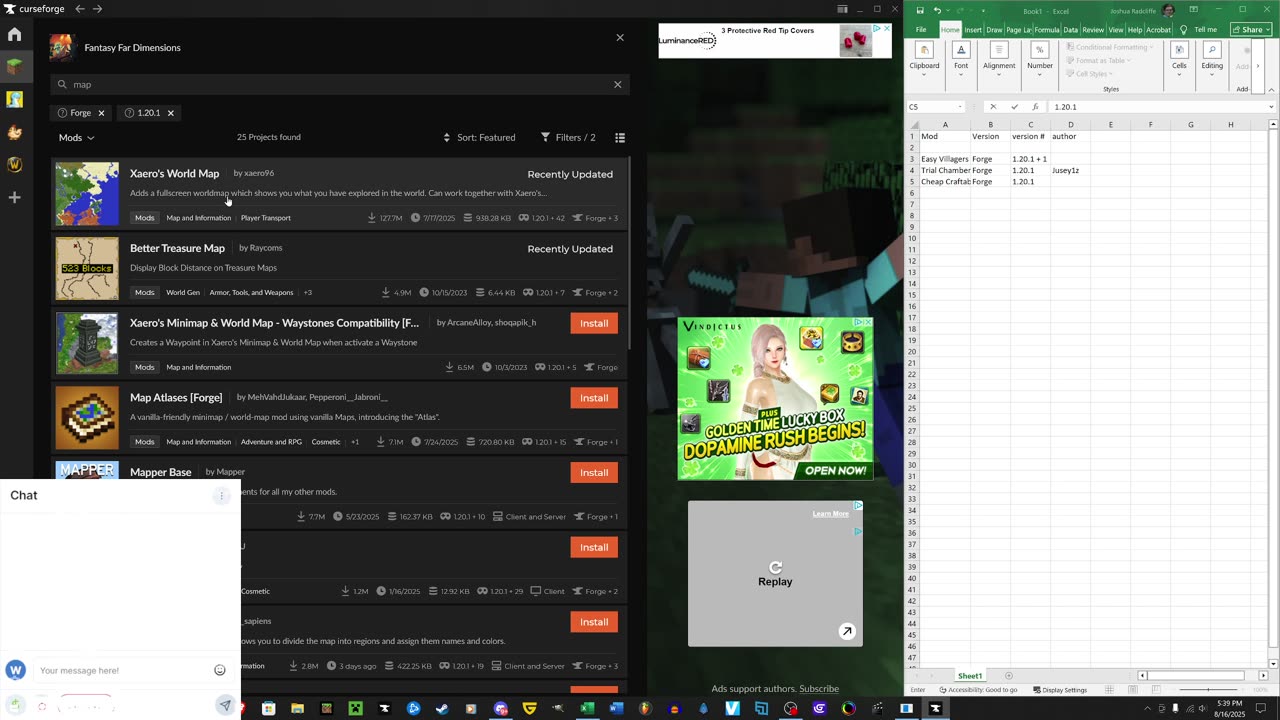The image size is (1280, 720).
Task: Switch to Excel's Insert tab
Action: pos(973,30)
